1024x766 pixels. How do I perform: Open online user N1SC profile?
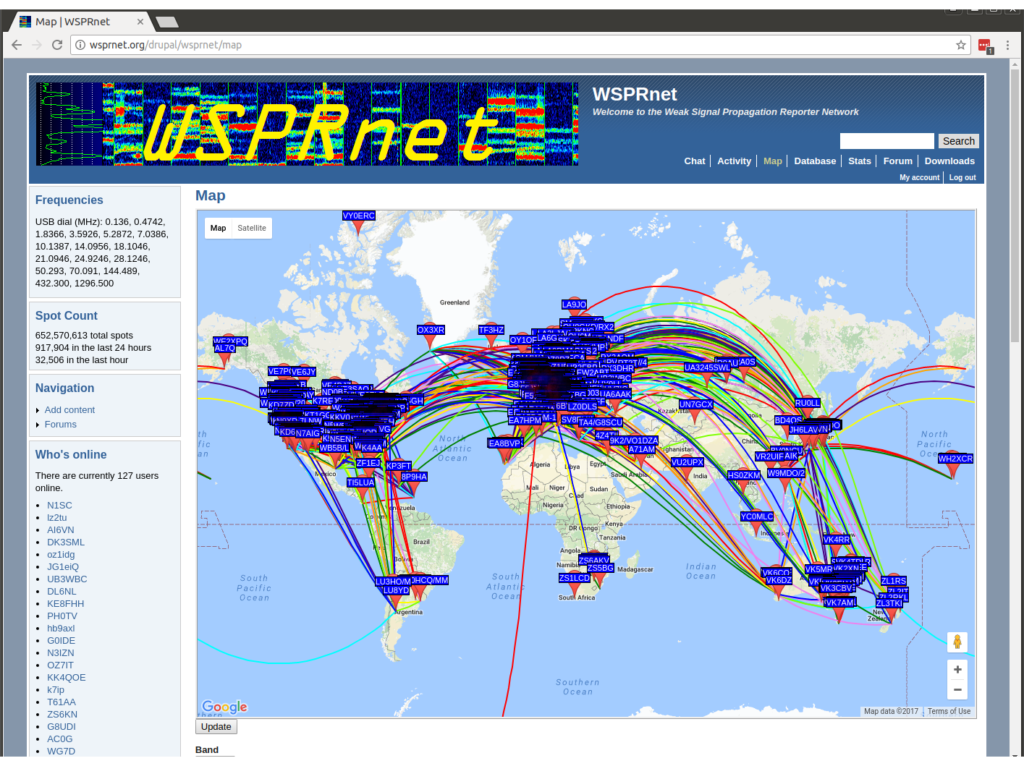[x=59, y=505]
